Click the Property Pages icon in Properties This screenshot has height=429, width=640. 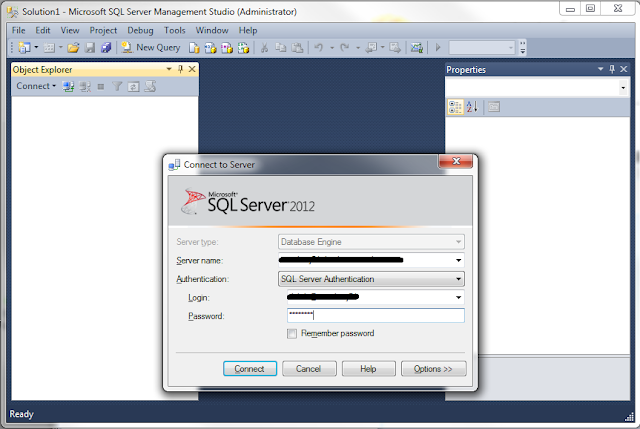point(494,107)
